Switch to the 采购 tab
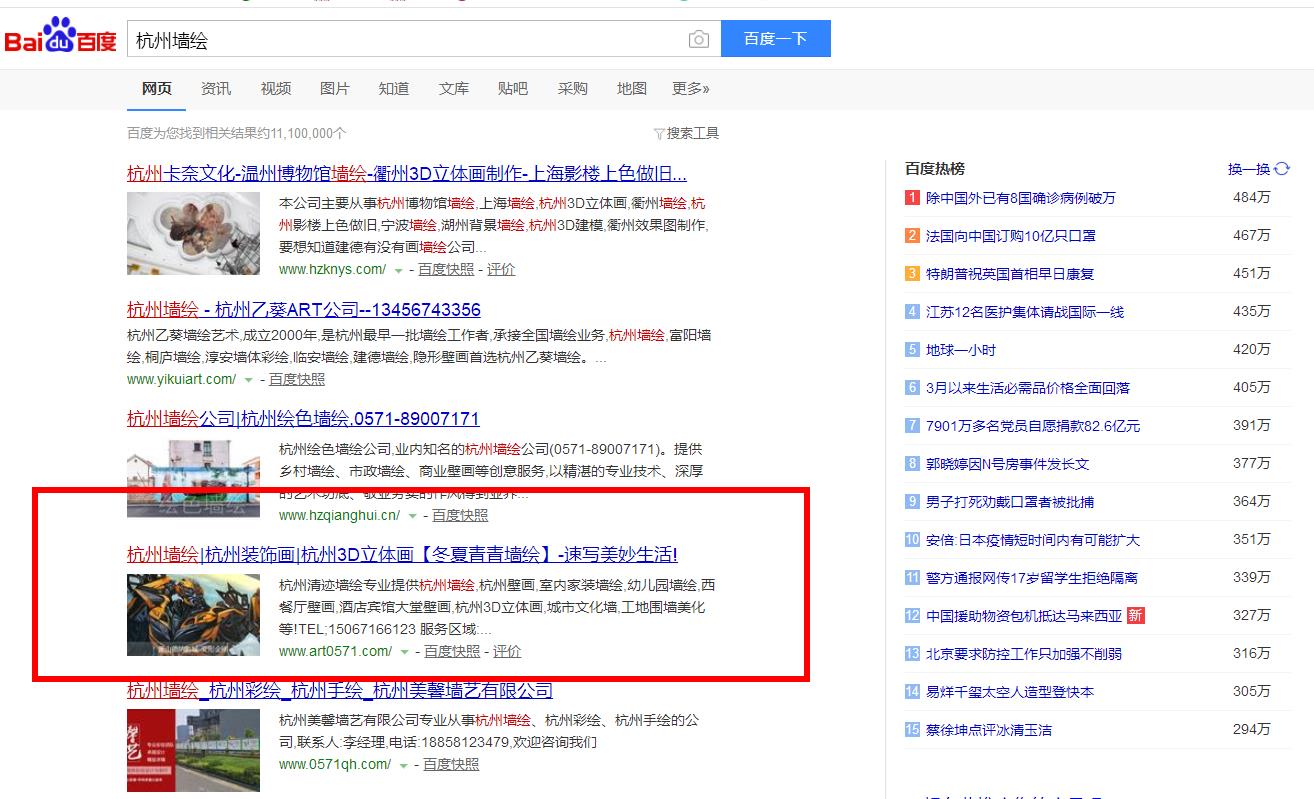Screen dimensions: 1314x799 point(573,89)
